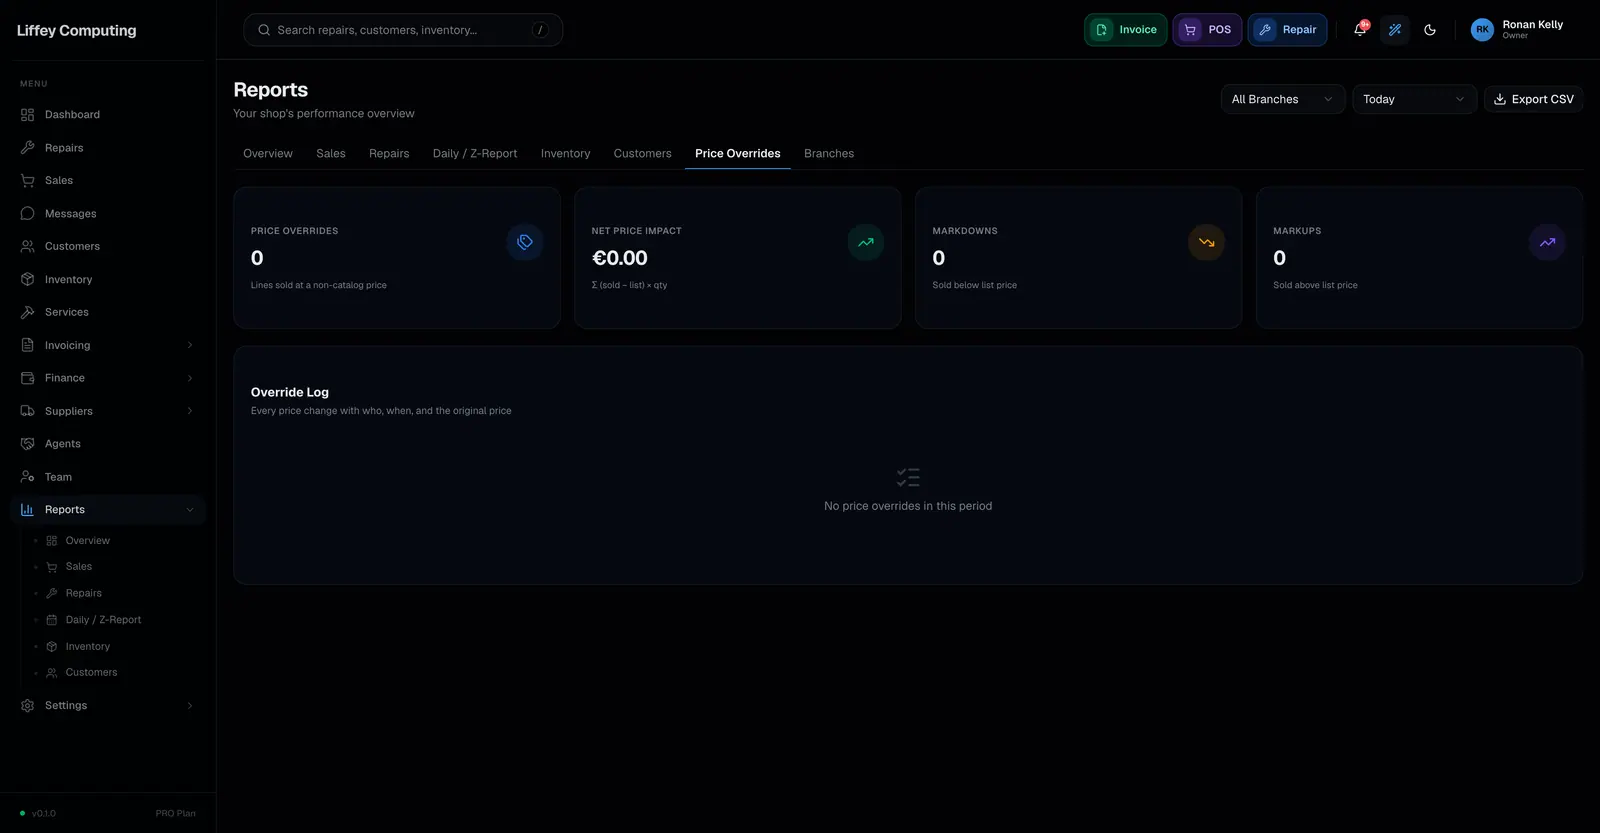The width and height of the screenshot is (1600, 833).
Task: Click the price tag icon on Price Overrides card
Action: (525, 242)
